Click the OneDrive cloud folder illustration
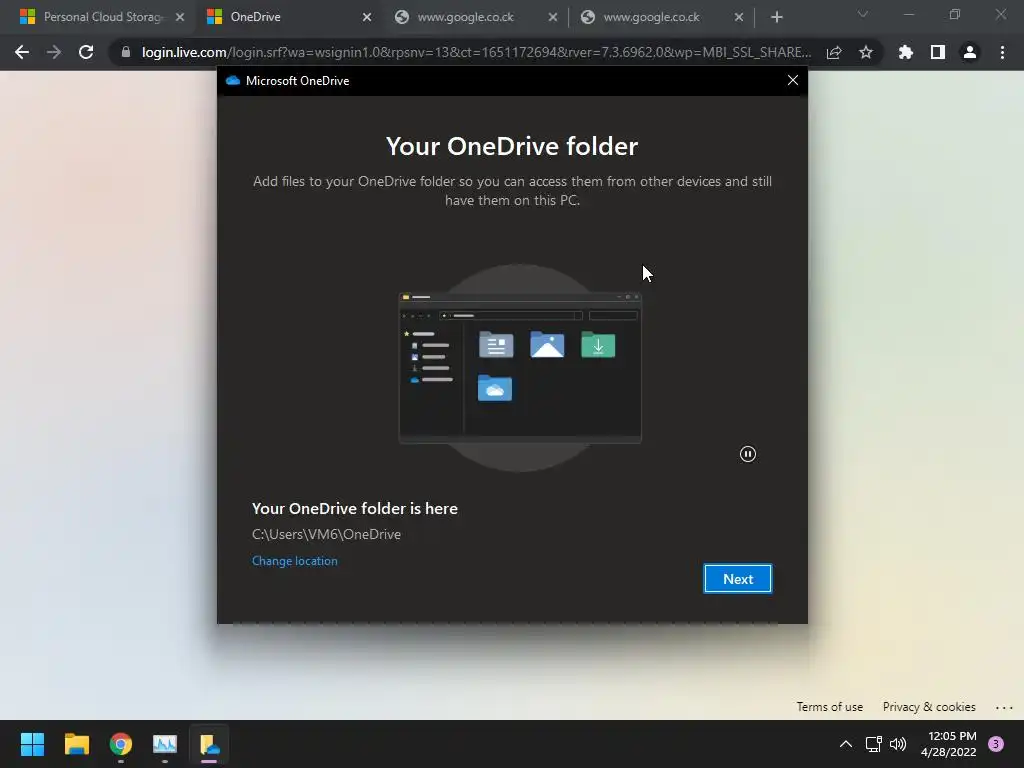Image resolution: width=1024 pixels, height=768 pixels. click(x=495, y=388)
